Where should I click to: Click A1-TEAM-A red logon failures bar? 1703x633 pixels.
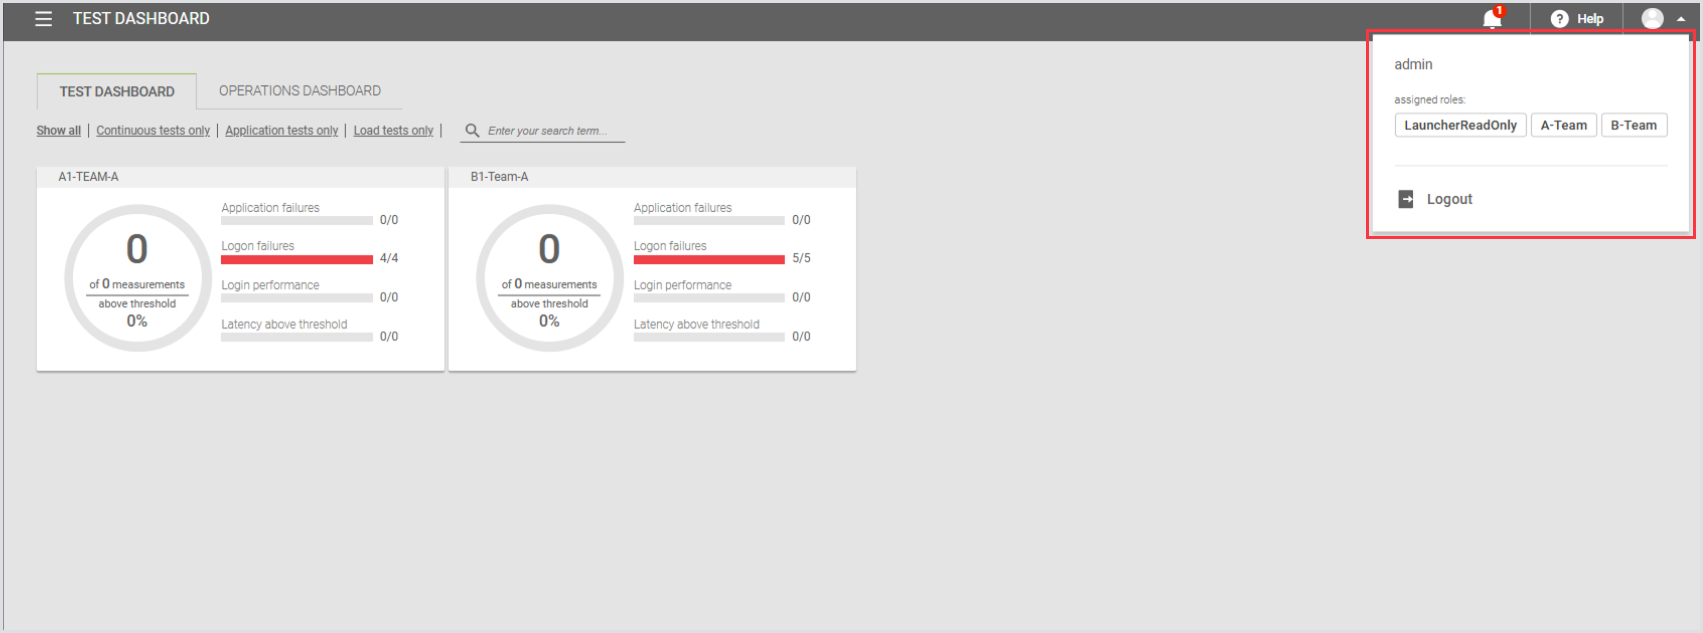(297, 259)
